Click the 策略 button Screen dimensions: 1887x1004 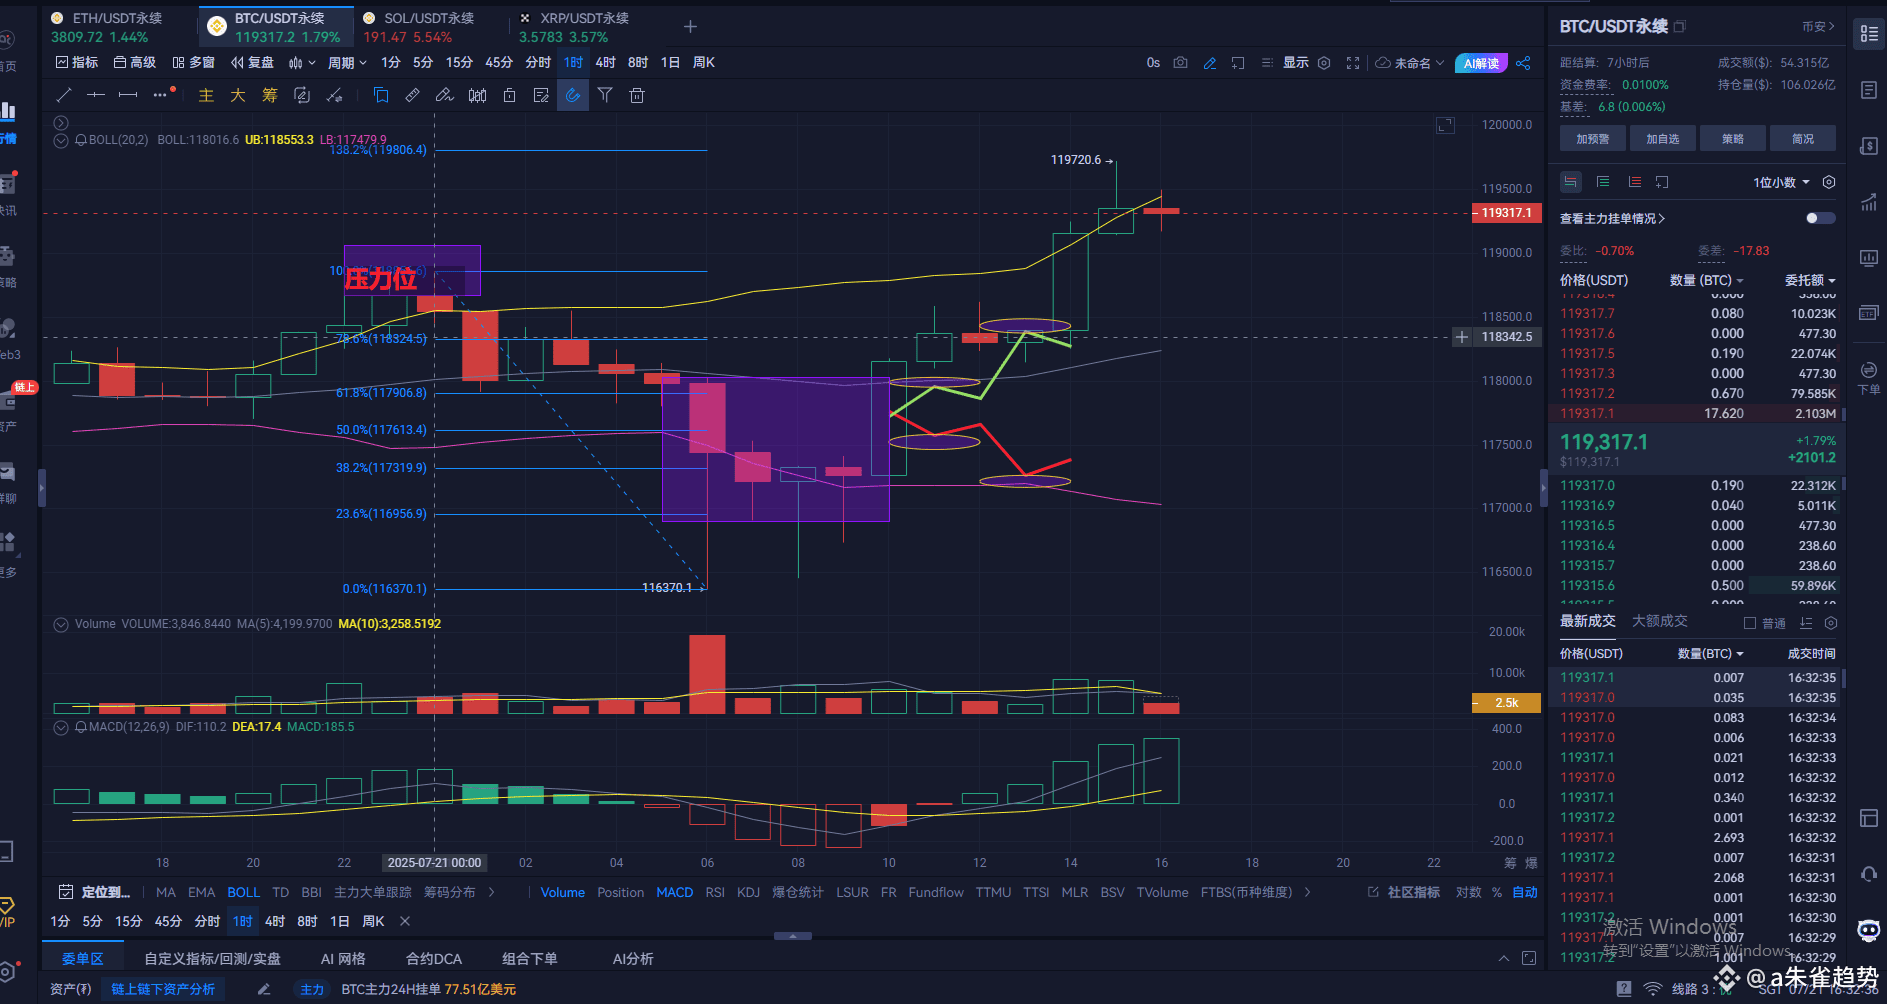(x=1733, y=138)
